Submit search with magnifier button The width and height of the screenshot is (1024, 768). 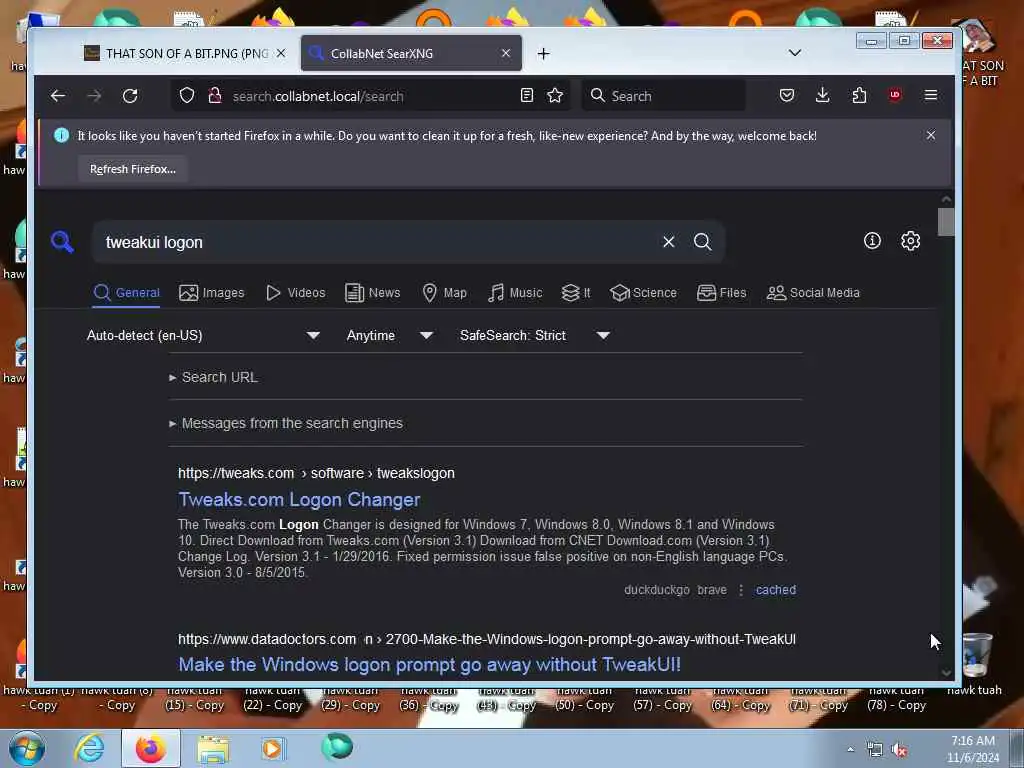coord(703,242)
